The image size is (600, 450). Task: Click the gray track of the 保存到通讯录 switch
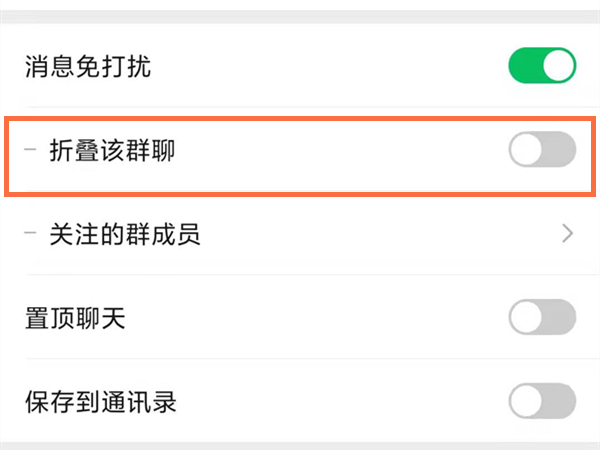560,402
